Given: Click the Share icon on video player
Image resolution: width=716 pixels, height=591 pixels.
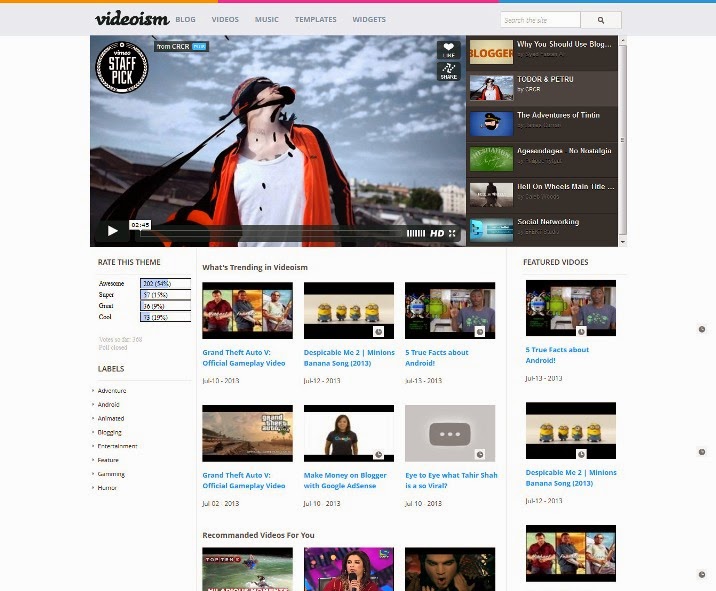Looking at the screenshot, I should [x=448, y=72].
